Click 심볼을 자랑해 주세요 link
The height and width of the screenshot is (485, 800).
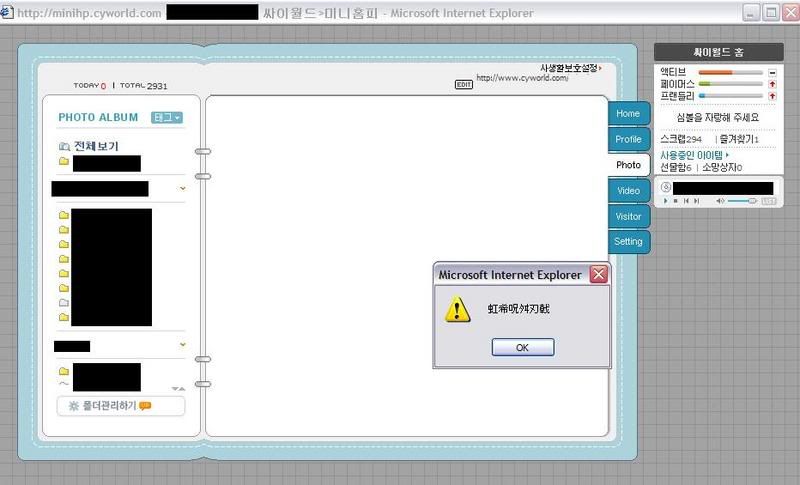[x=718, y=117]
